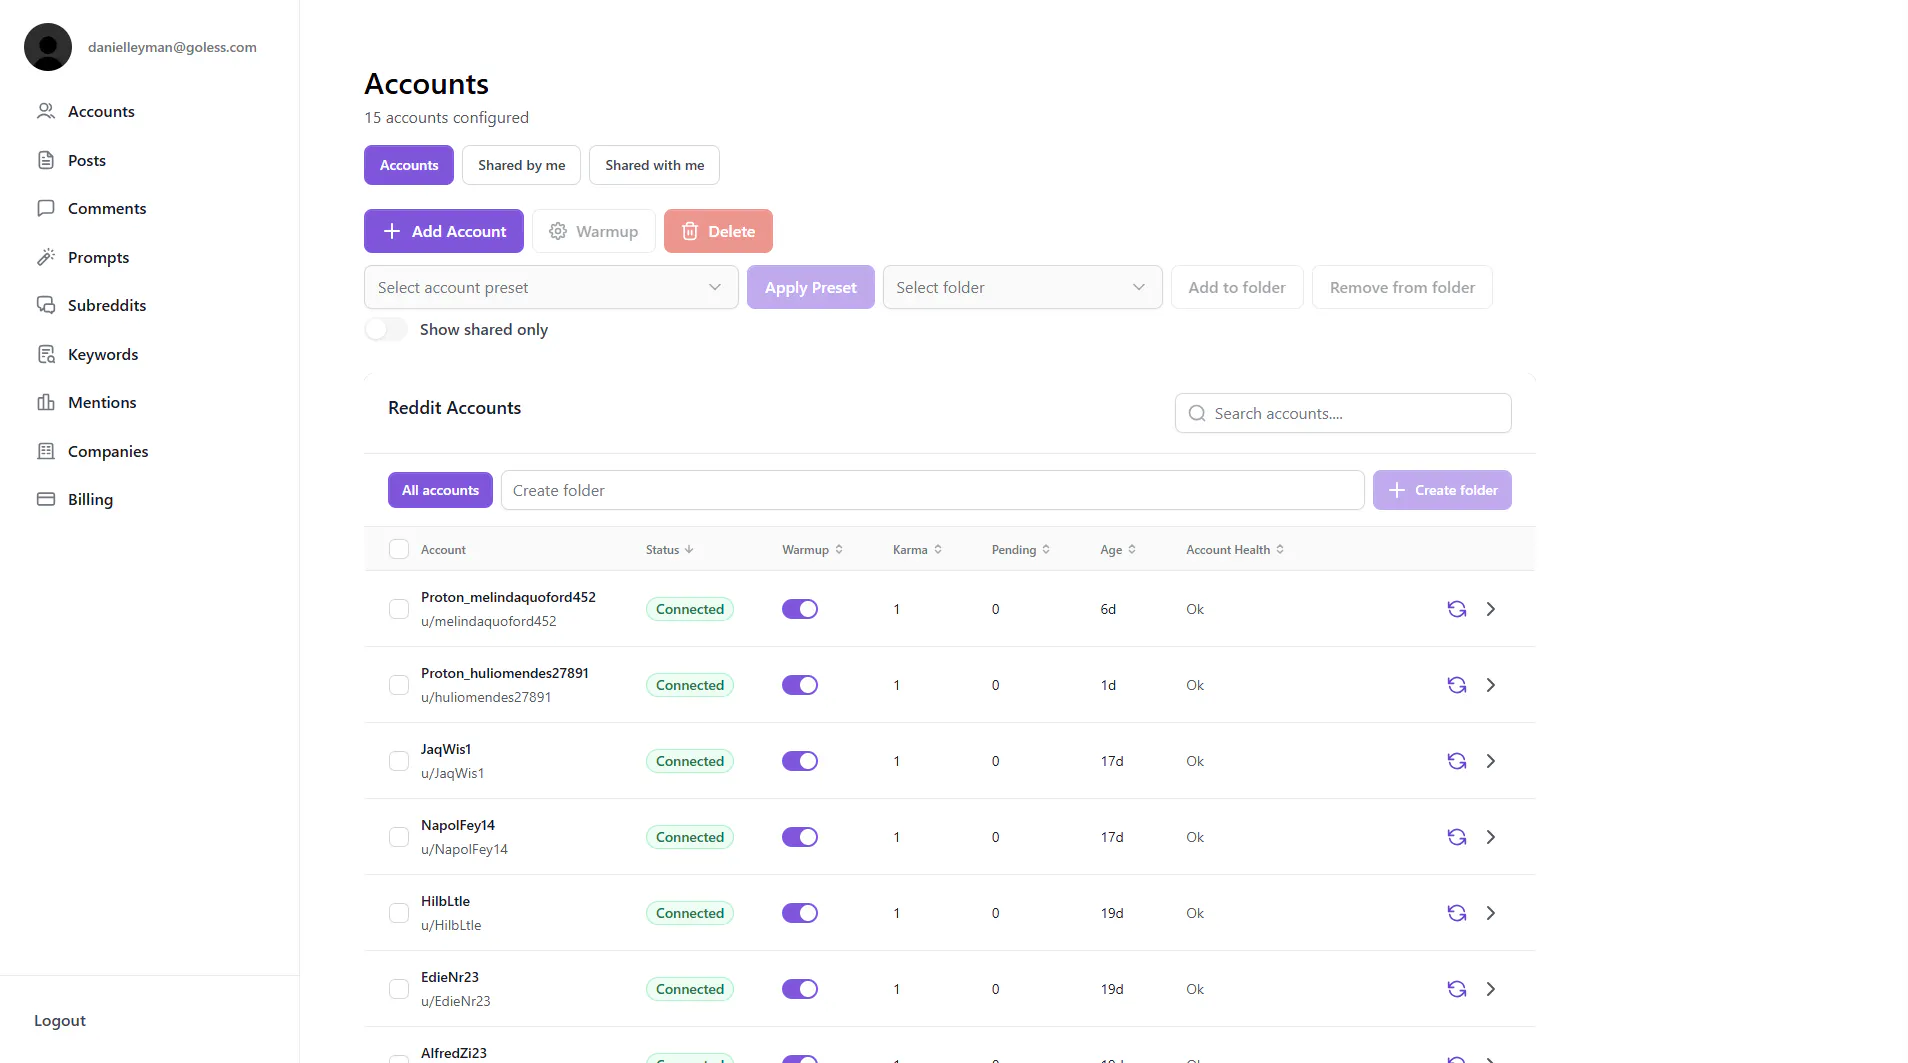Log out via the Logout link
This screenshot has width=1908, height=1063.
pyautogui.click(x=60, y=1020)
